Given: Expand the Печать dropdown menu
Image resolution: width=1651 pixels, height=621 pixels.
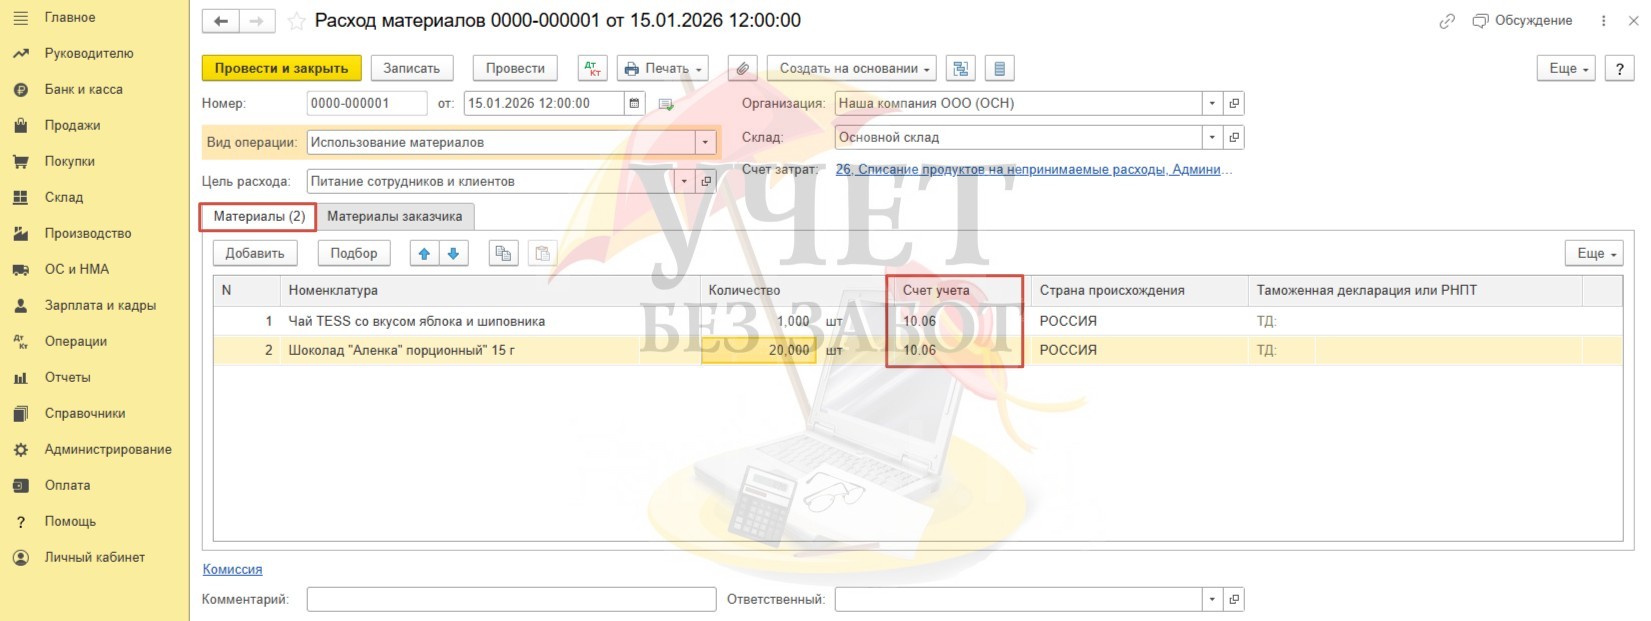Looking at the screenshot, I should (662, 68).
